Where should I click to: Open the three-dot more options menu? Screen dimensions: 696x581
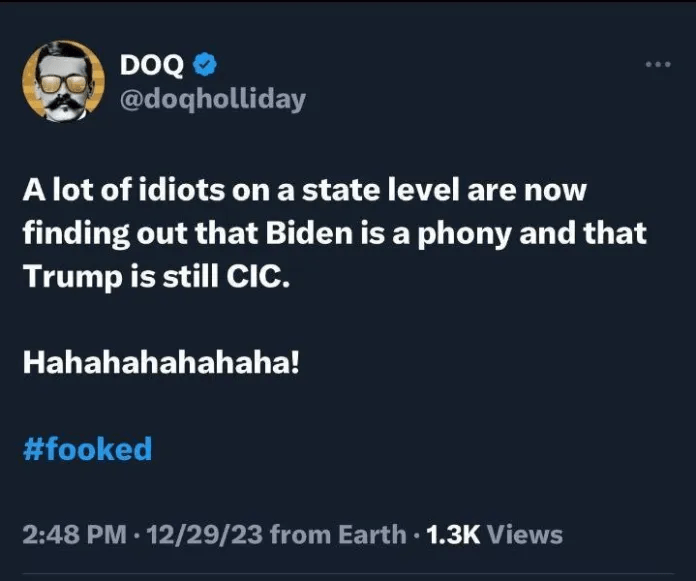coord(657,65)
